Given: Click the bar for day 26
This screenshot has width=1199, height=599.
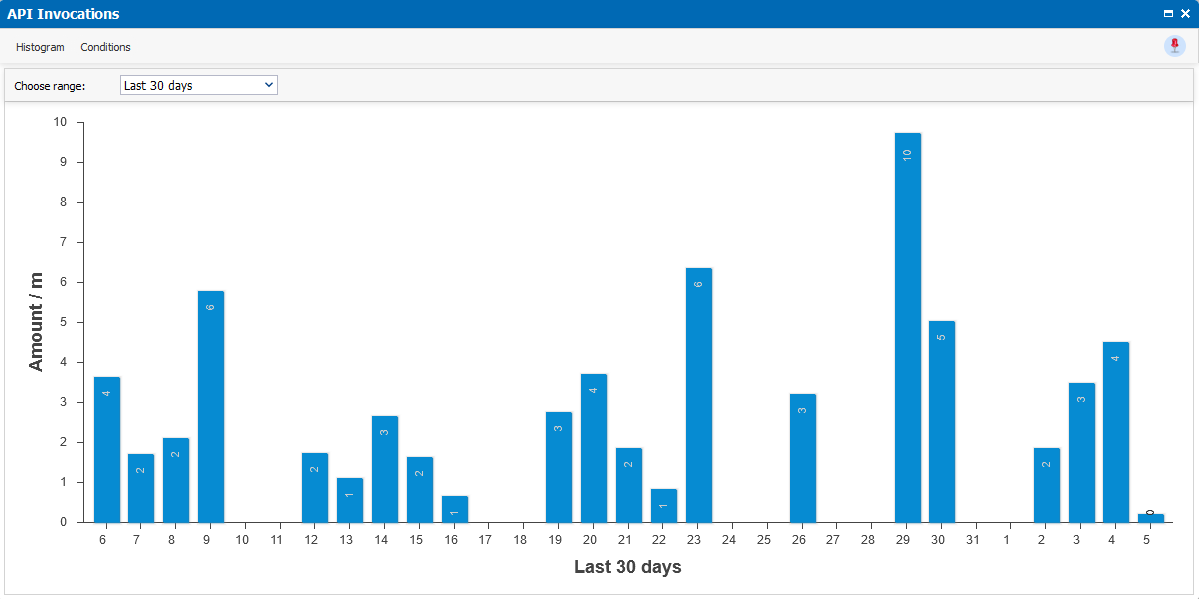Looking at the screenshot, I should click(802, 458).
